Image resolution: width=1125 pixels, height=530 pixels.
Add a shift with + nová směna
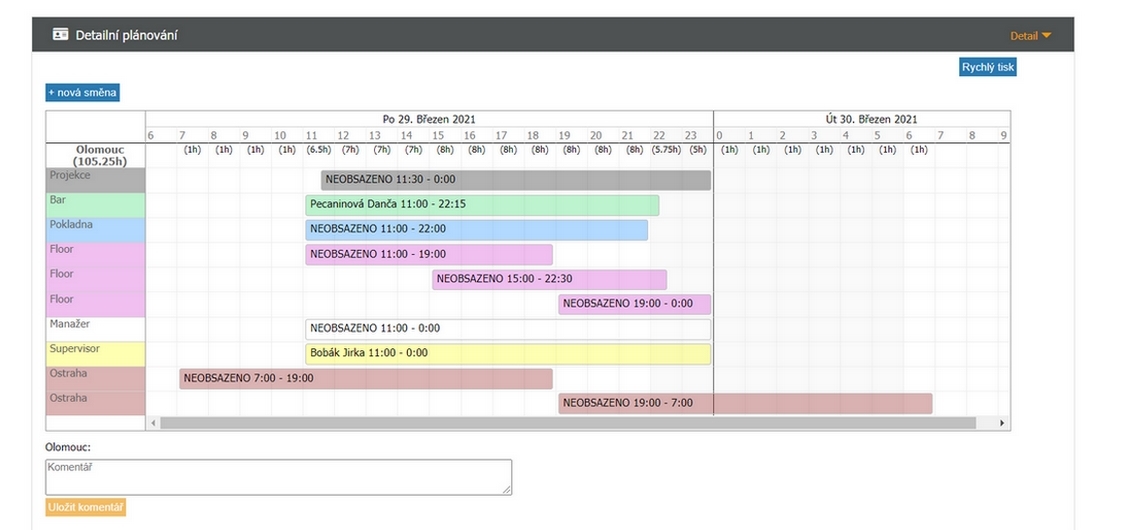click(x=82, y=93)
